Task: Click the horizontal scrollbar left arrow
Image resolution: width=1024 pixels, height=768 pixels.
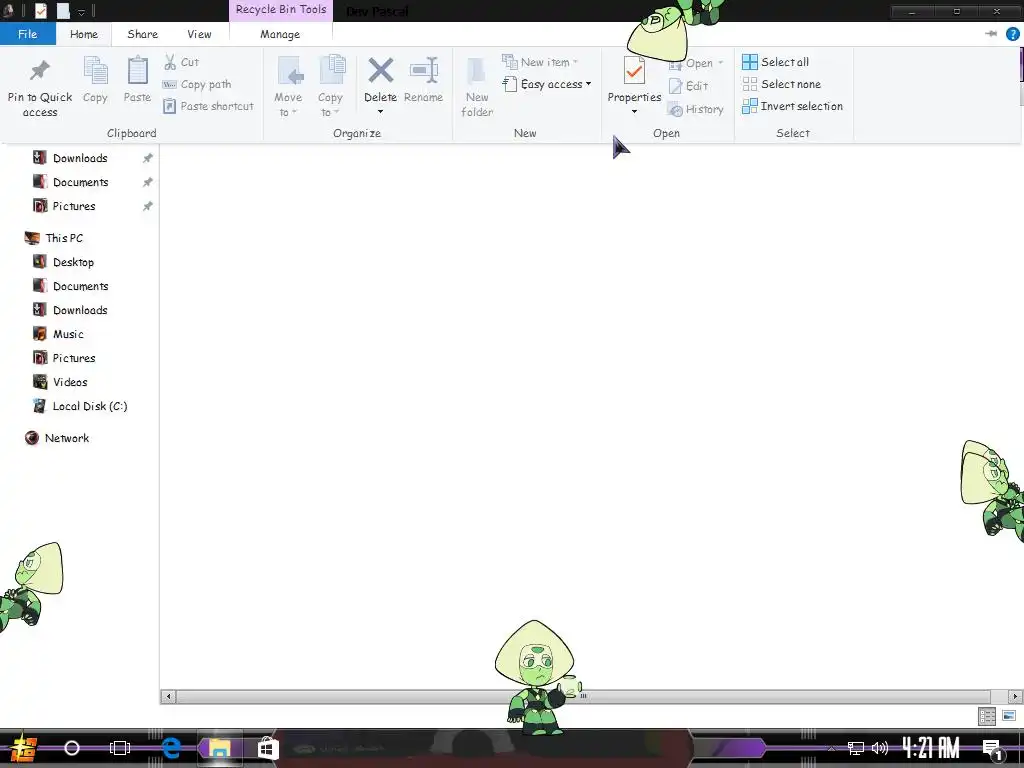Action: [168, 697]
